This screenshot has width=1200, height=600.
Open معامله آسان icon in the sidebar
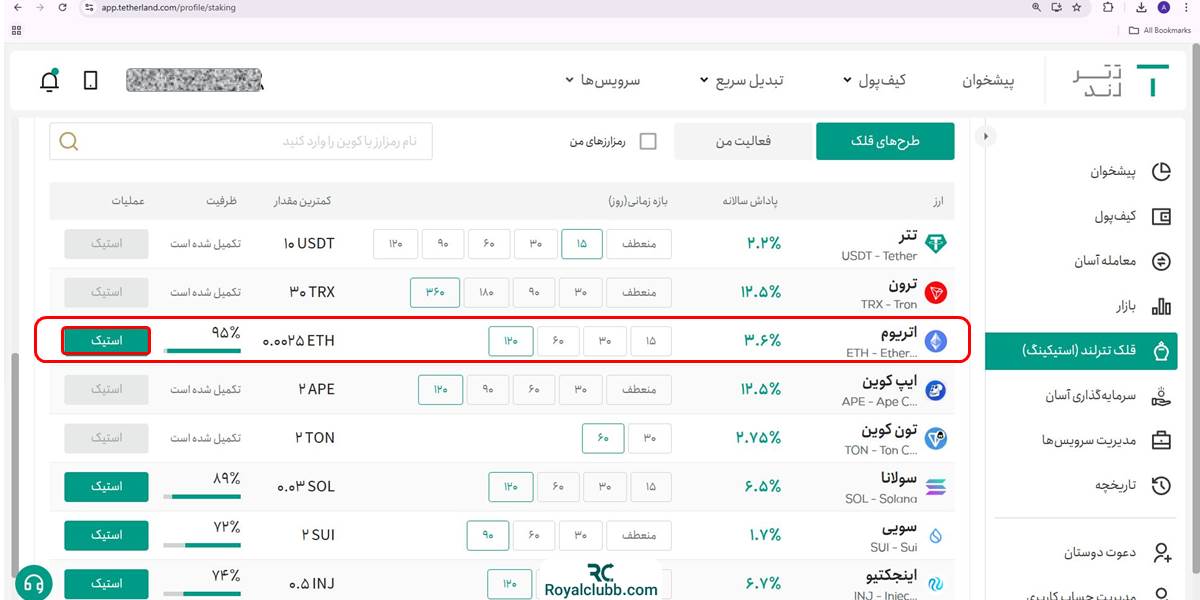point(1161,262)
